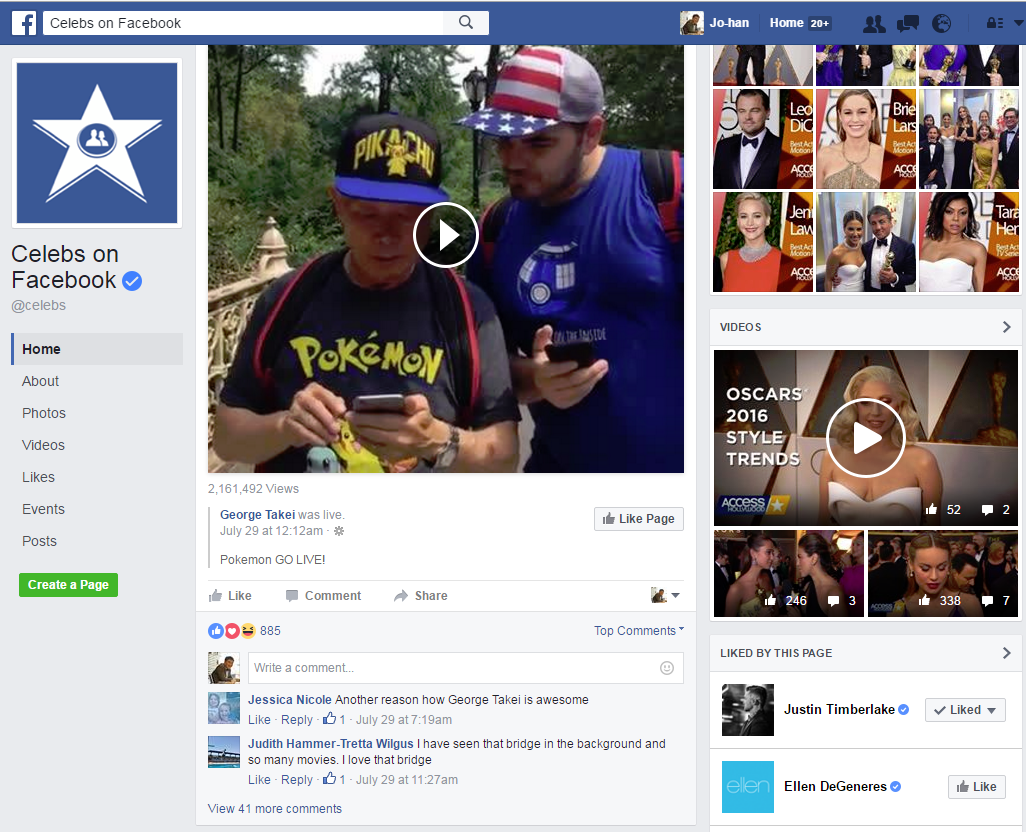
Task: Select the Photos page tab
Action: tap(44, 413)
